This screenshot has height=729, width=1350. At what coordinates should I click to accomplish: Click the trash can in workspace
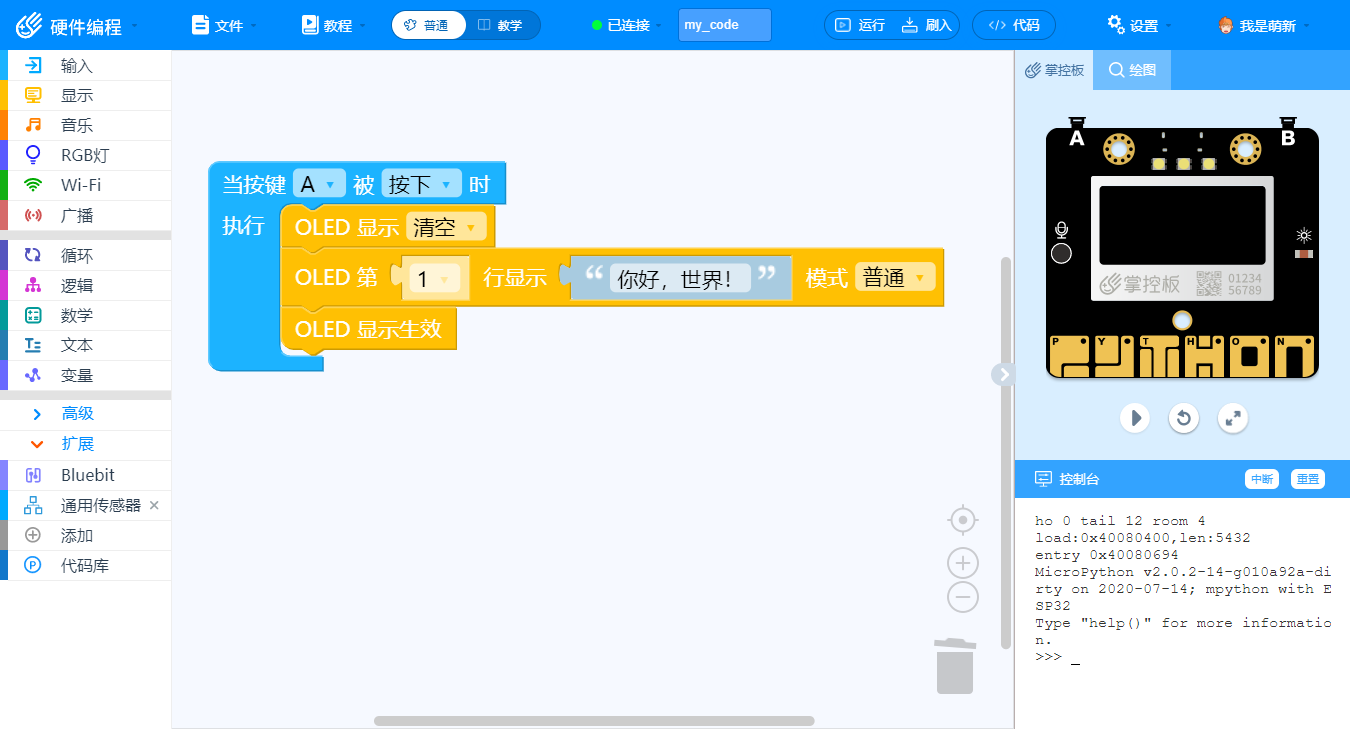point(955,667)
